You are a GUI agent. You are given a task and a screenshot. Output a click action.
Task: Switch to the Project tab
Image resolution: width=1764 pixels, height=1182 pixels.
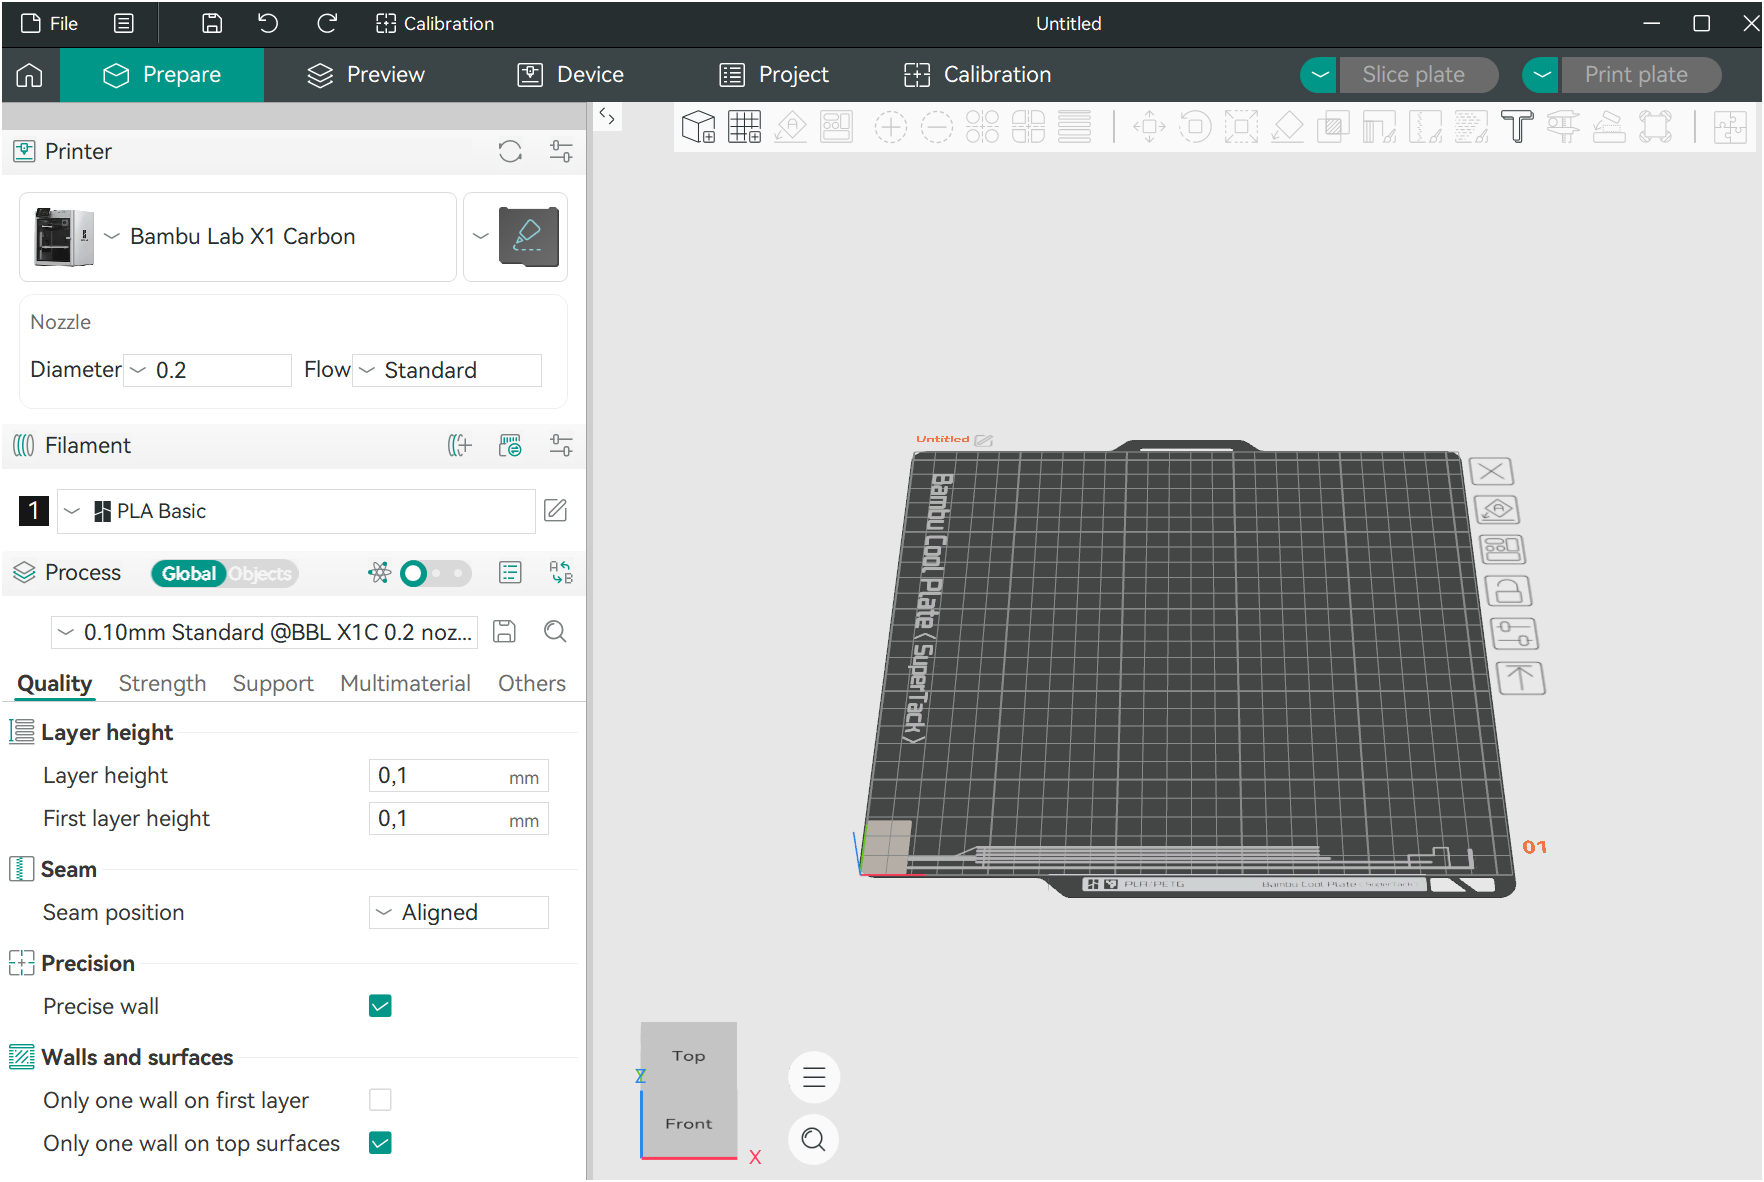[774, 75]
